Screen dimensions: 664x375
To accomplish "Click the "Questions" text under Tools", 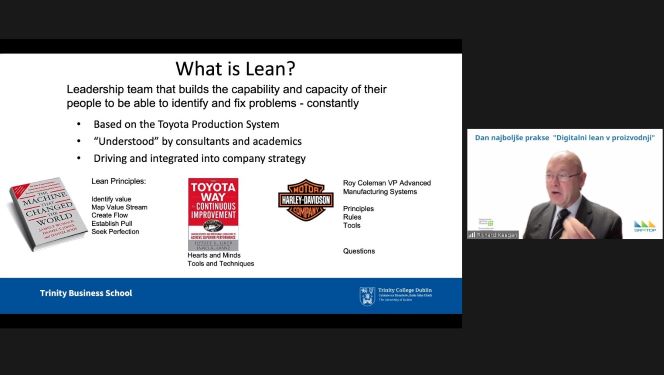I will pyautogui.click(x=359, y=251).
